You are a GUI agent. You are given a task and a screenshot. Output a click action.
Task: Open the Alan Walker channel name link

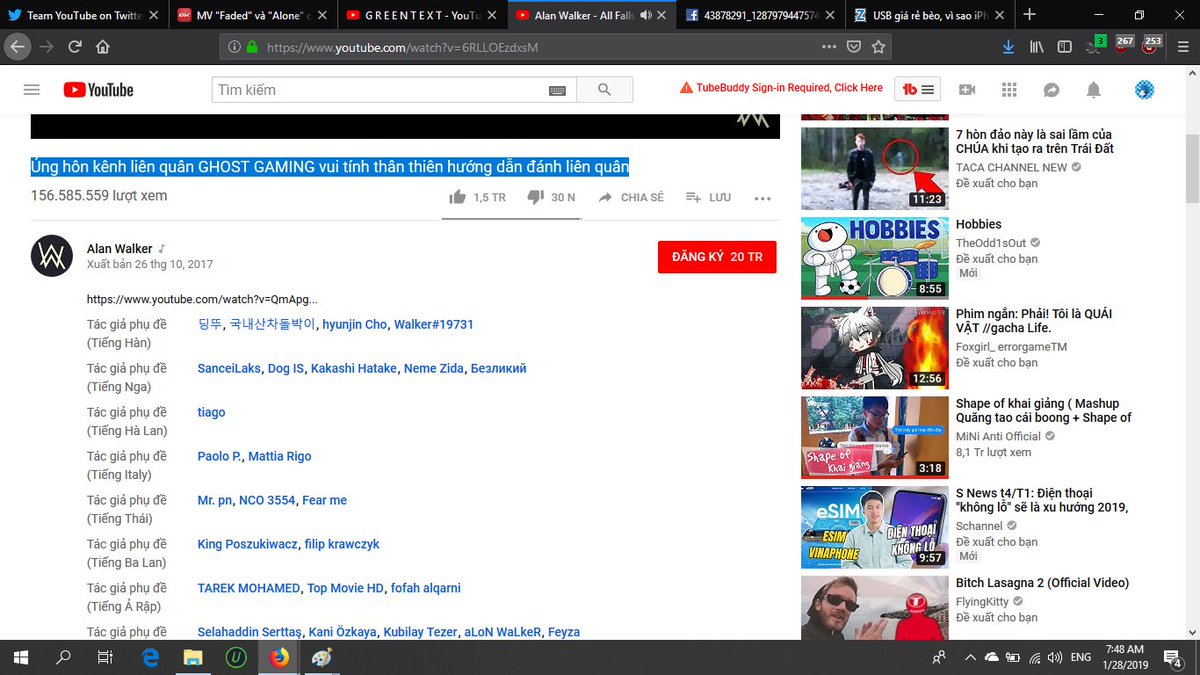119,248
